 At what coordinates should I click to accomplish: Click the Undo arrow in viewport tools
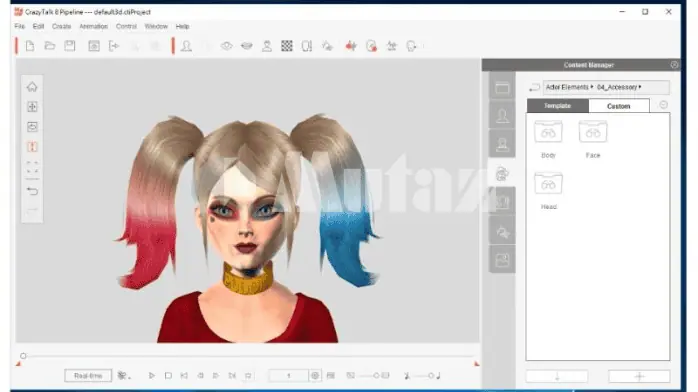click(32, 191)
